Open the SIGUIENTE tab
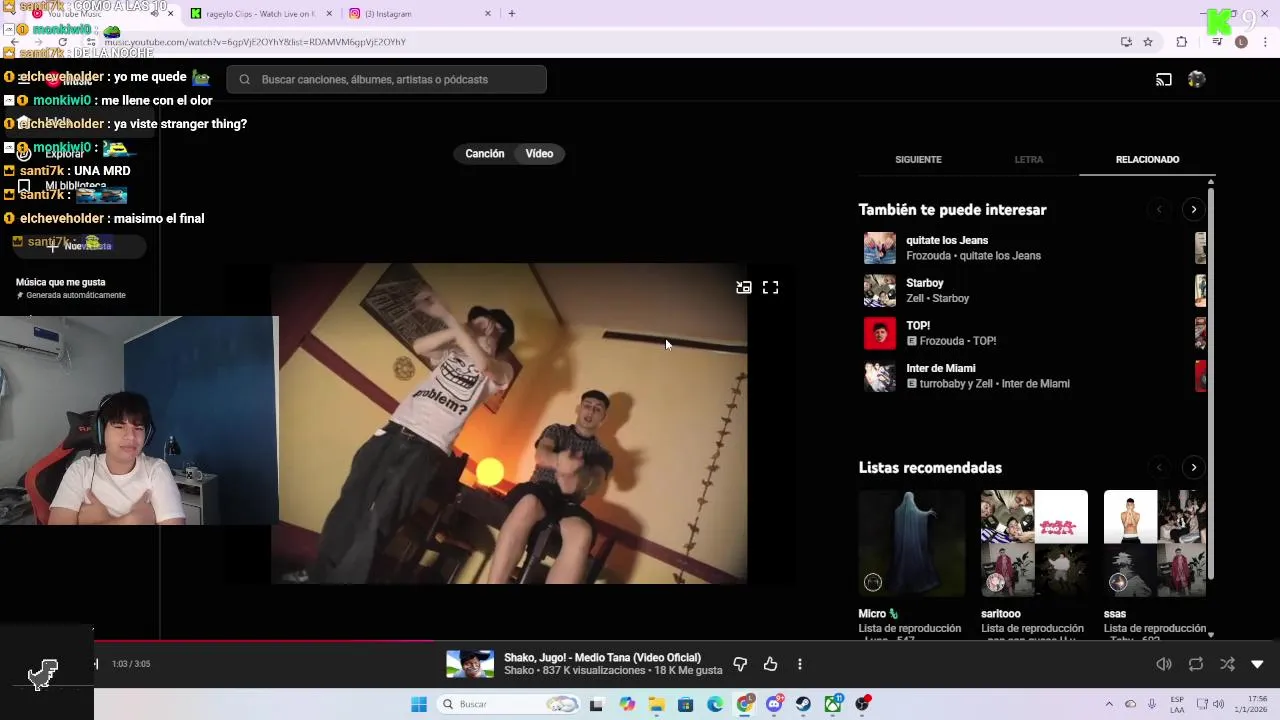Screen dimensions: 1280x720 coord(918,159)
